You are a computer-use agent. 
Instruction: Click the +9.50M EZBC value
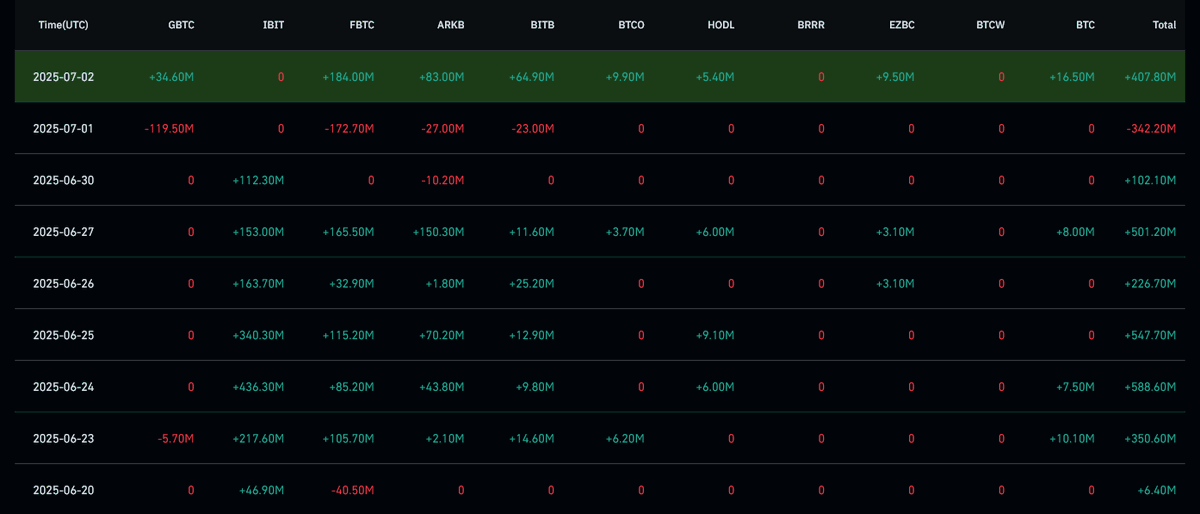(x=894, y=77)
